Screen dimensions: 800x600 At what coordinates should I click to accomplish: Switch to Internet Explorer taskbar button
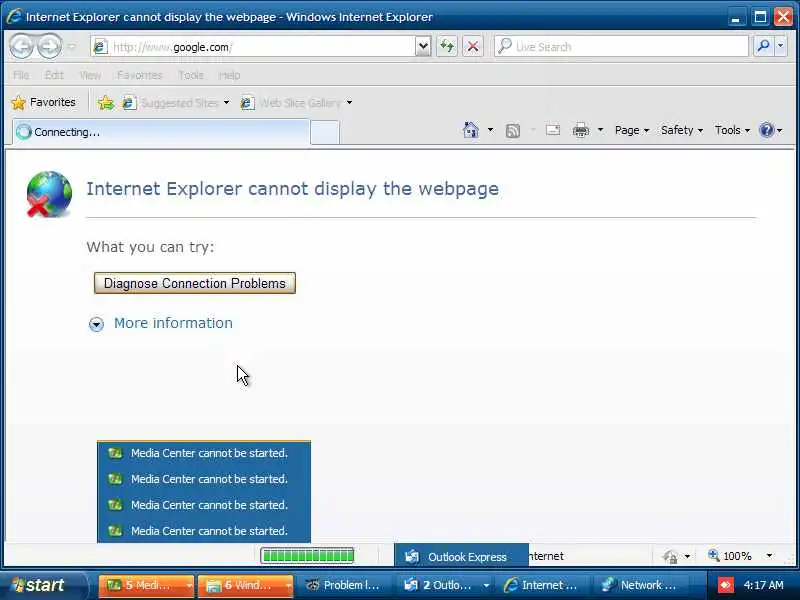coord(543,585)
